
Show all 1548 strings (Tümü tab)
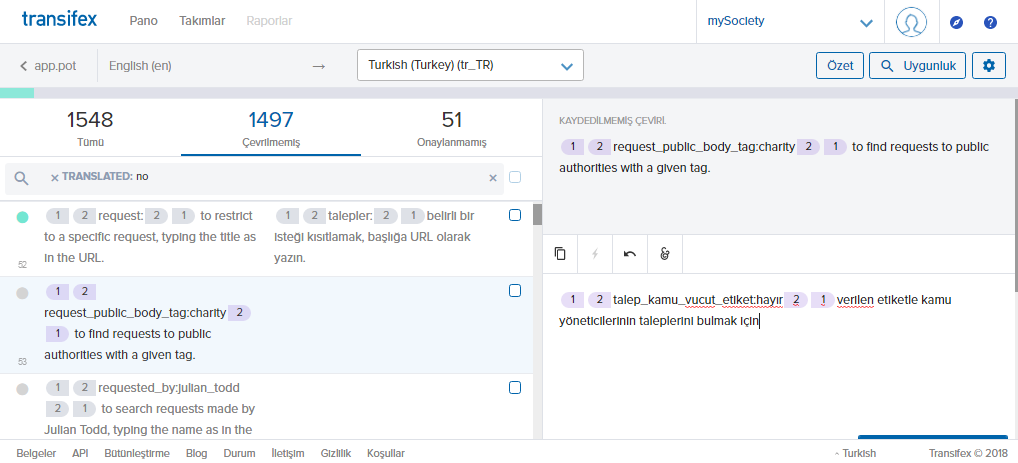pyautogui.click(x=90, y=128)
